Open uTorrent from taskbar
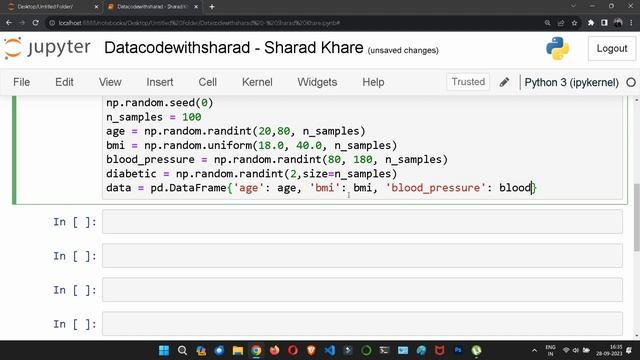The image size is (640, 360). pos(476,350)
